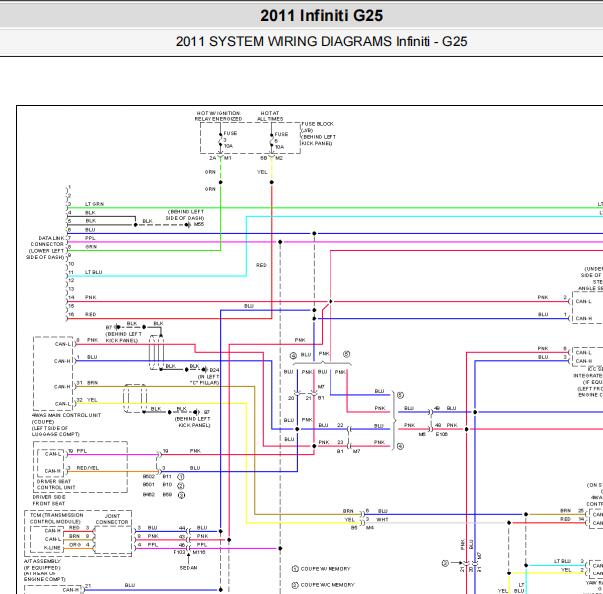Click the "DRIVER SIDE FRONT SEAT" label

coord(49,500)
